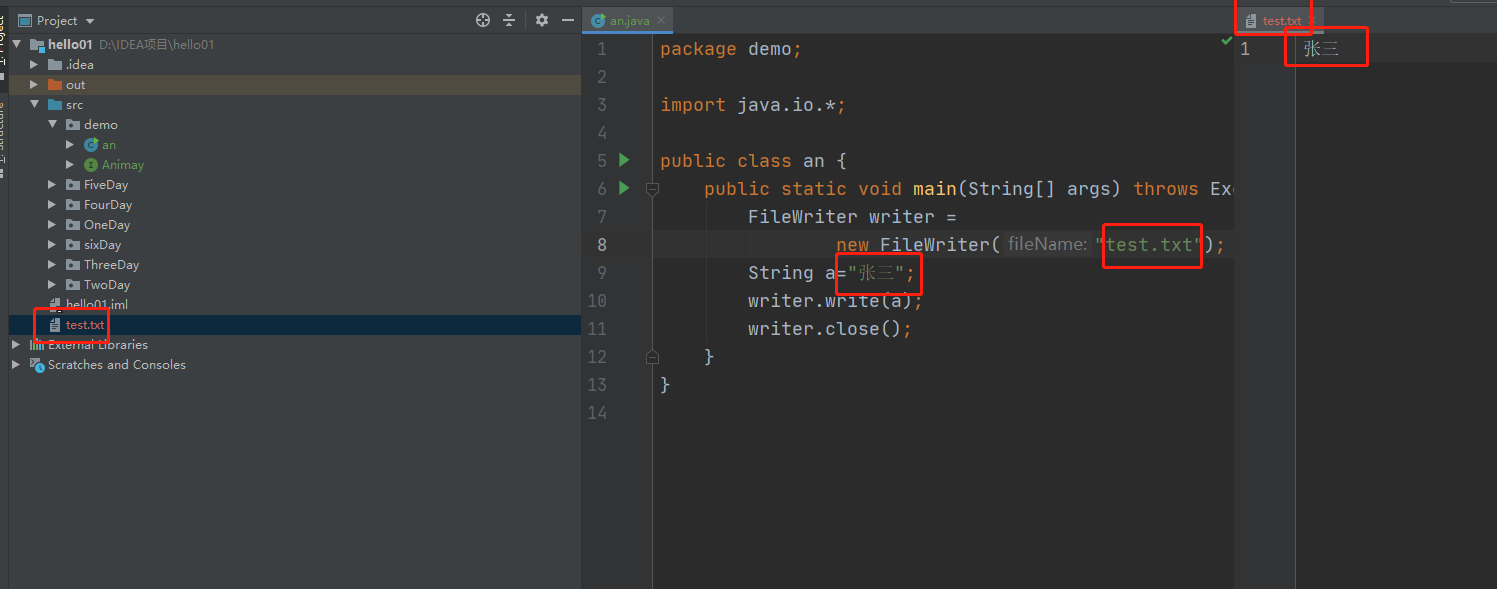Click 'String' type on line 9
Image resolution: width=1497 pixels, height=589 pixels.
coord(781,273)
